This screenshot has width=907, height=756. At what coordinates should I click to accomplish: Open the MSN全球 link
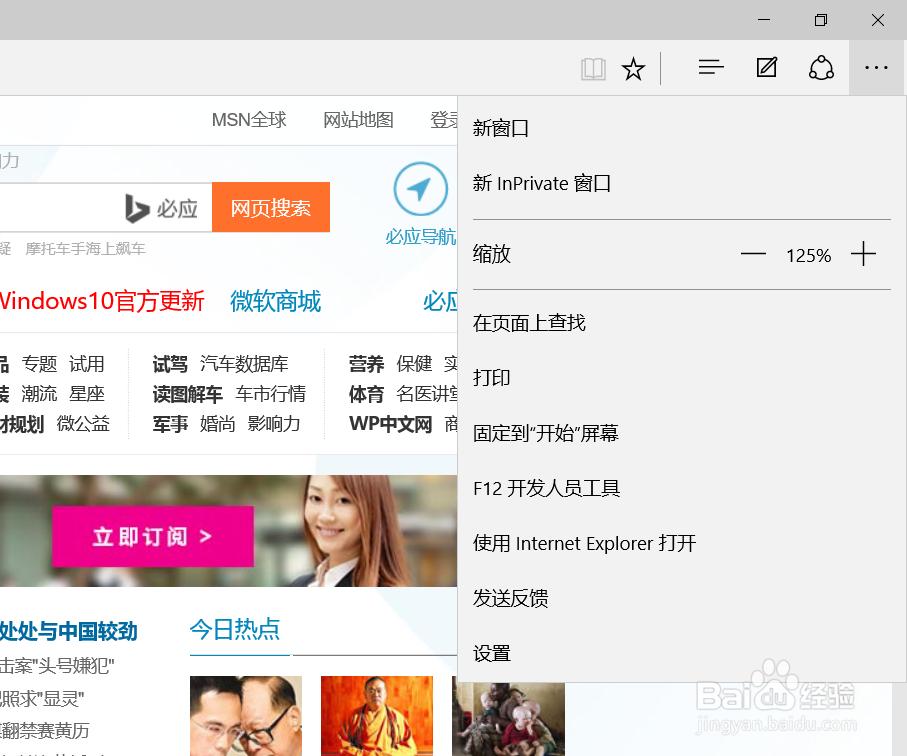[249, 120]
